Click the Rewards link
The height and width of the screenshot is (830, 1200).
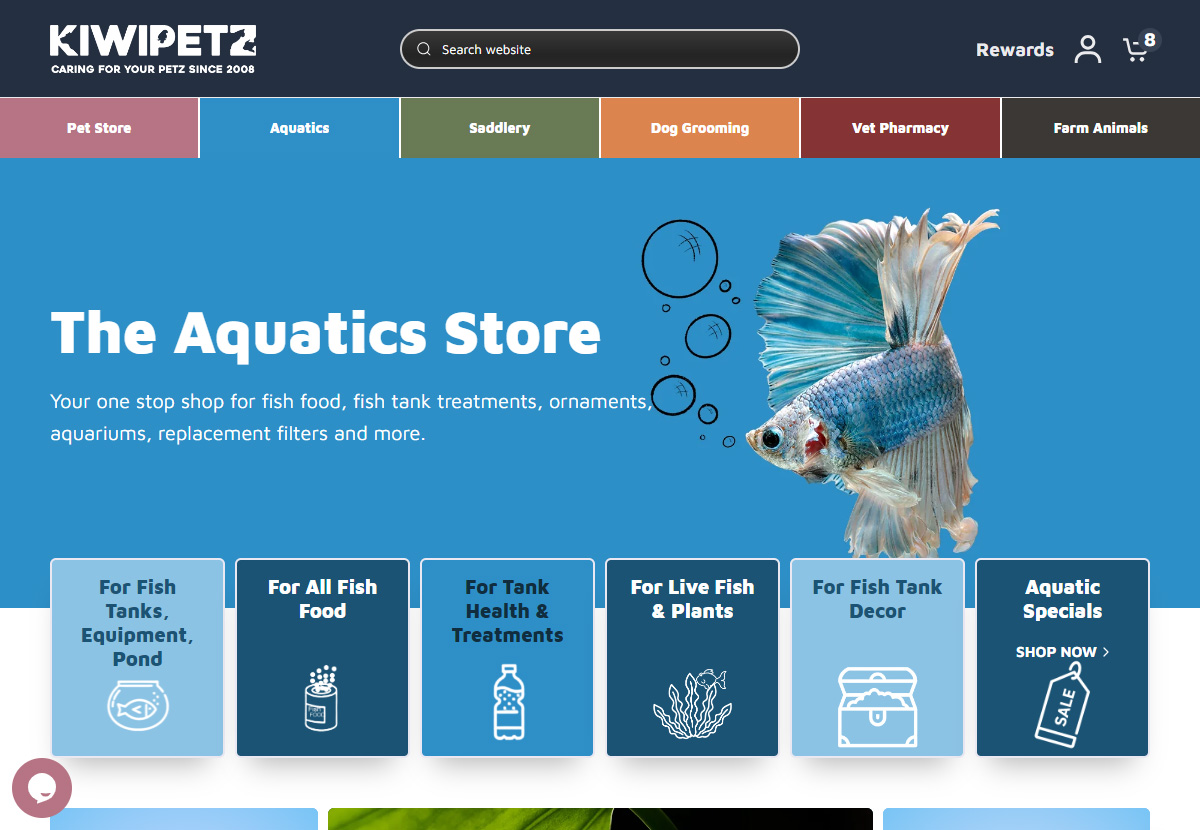coord(1015,50)
